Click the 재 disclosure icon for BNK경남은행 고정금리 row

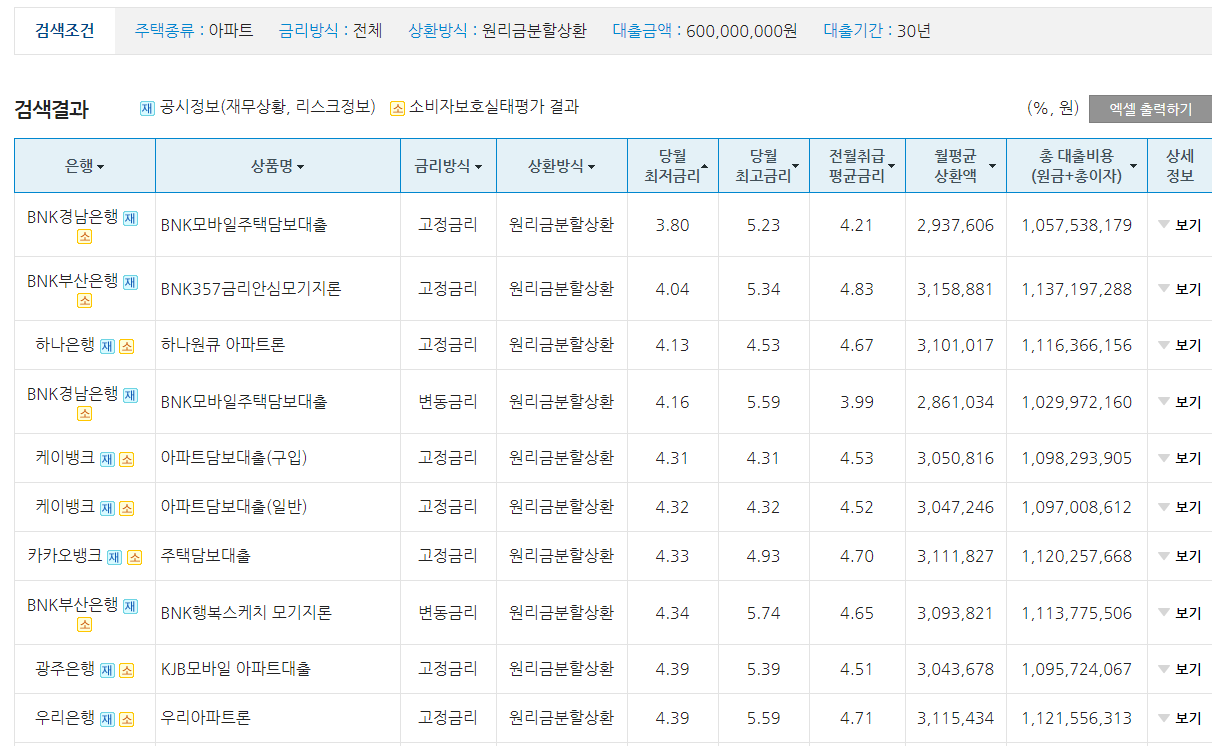(130, 217)
